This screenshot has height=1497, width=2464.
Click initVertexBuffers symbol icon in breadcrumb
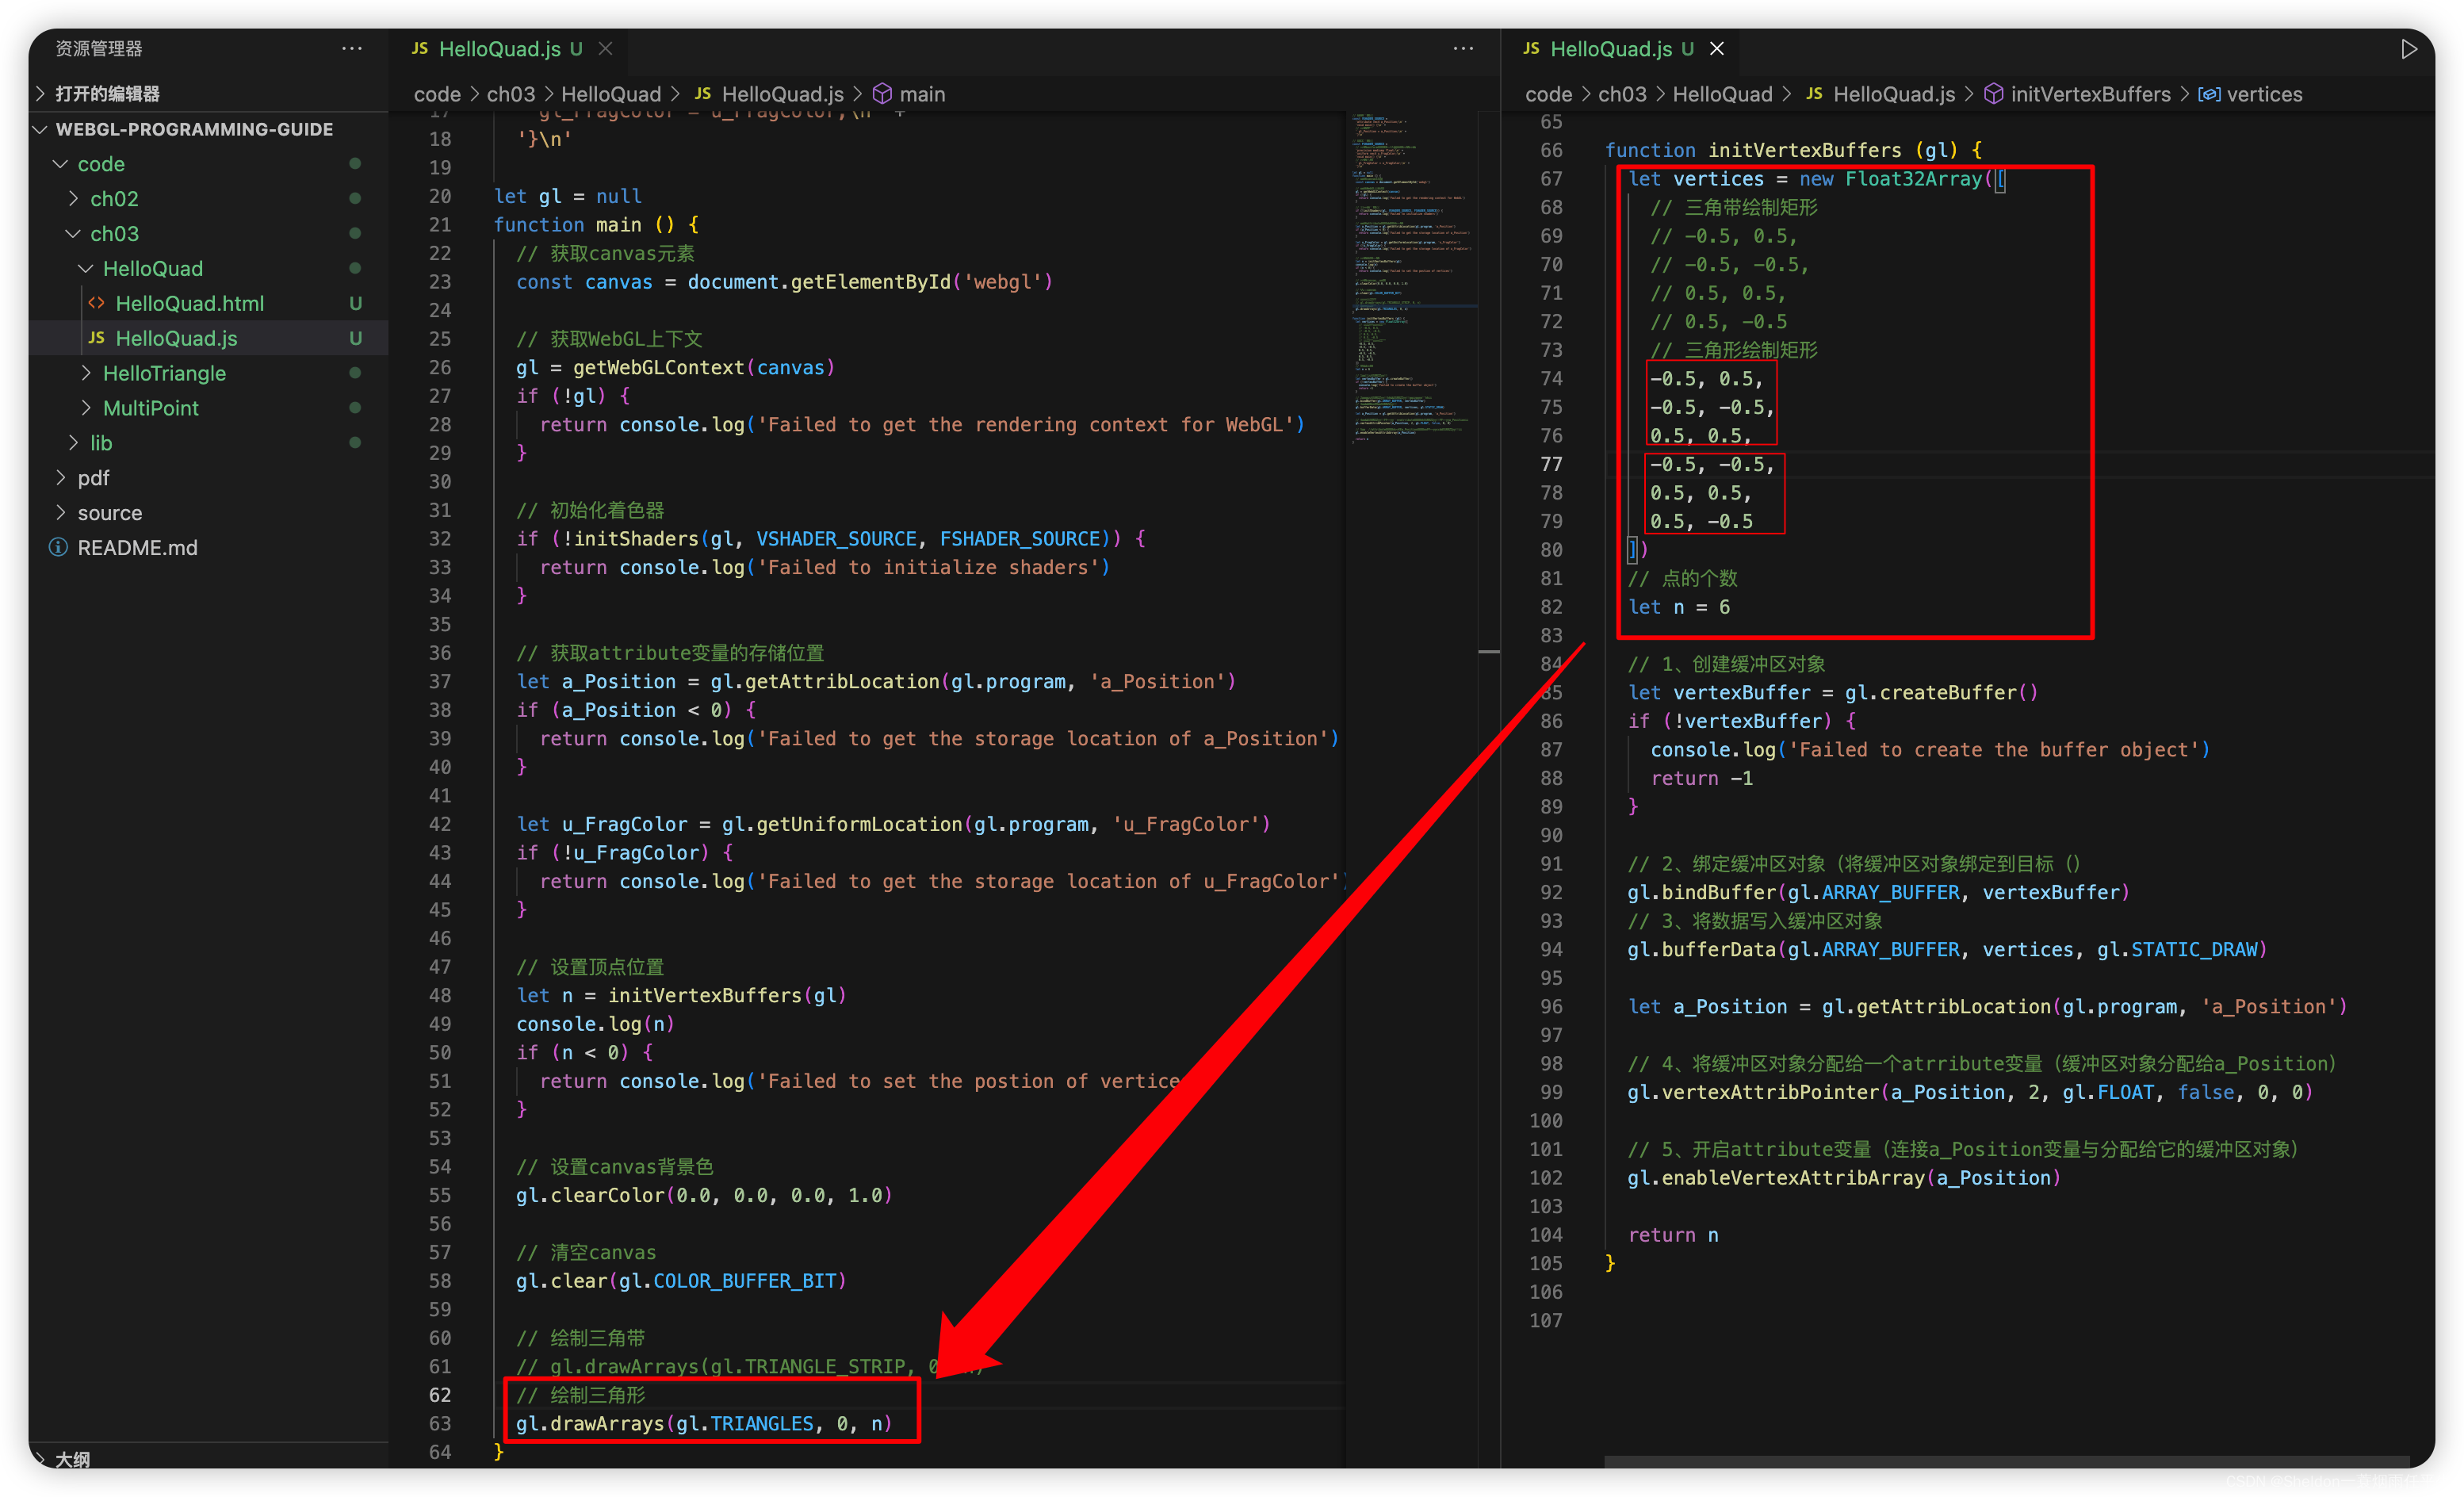1993,94
